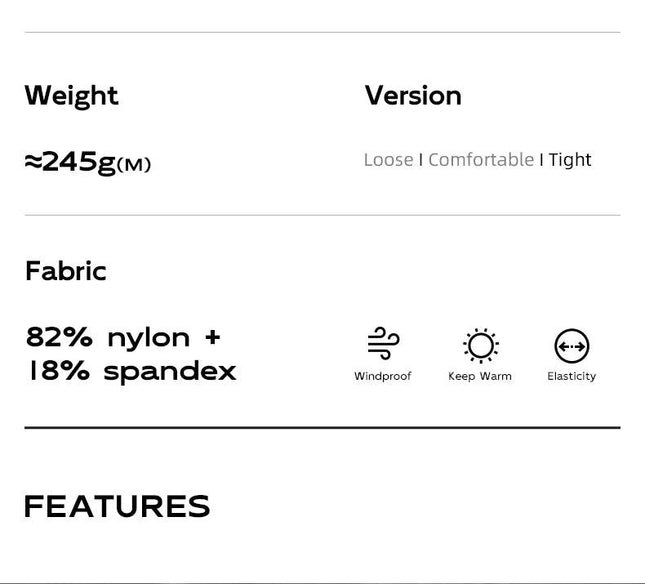Click separator between Comfortable and Tight

tap(541, 160)
